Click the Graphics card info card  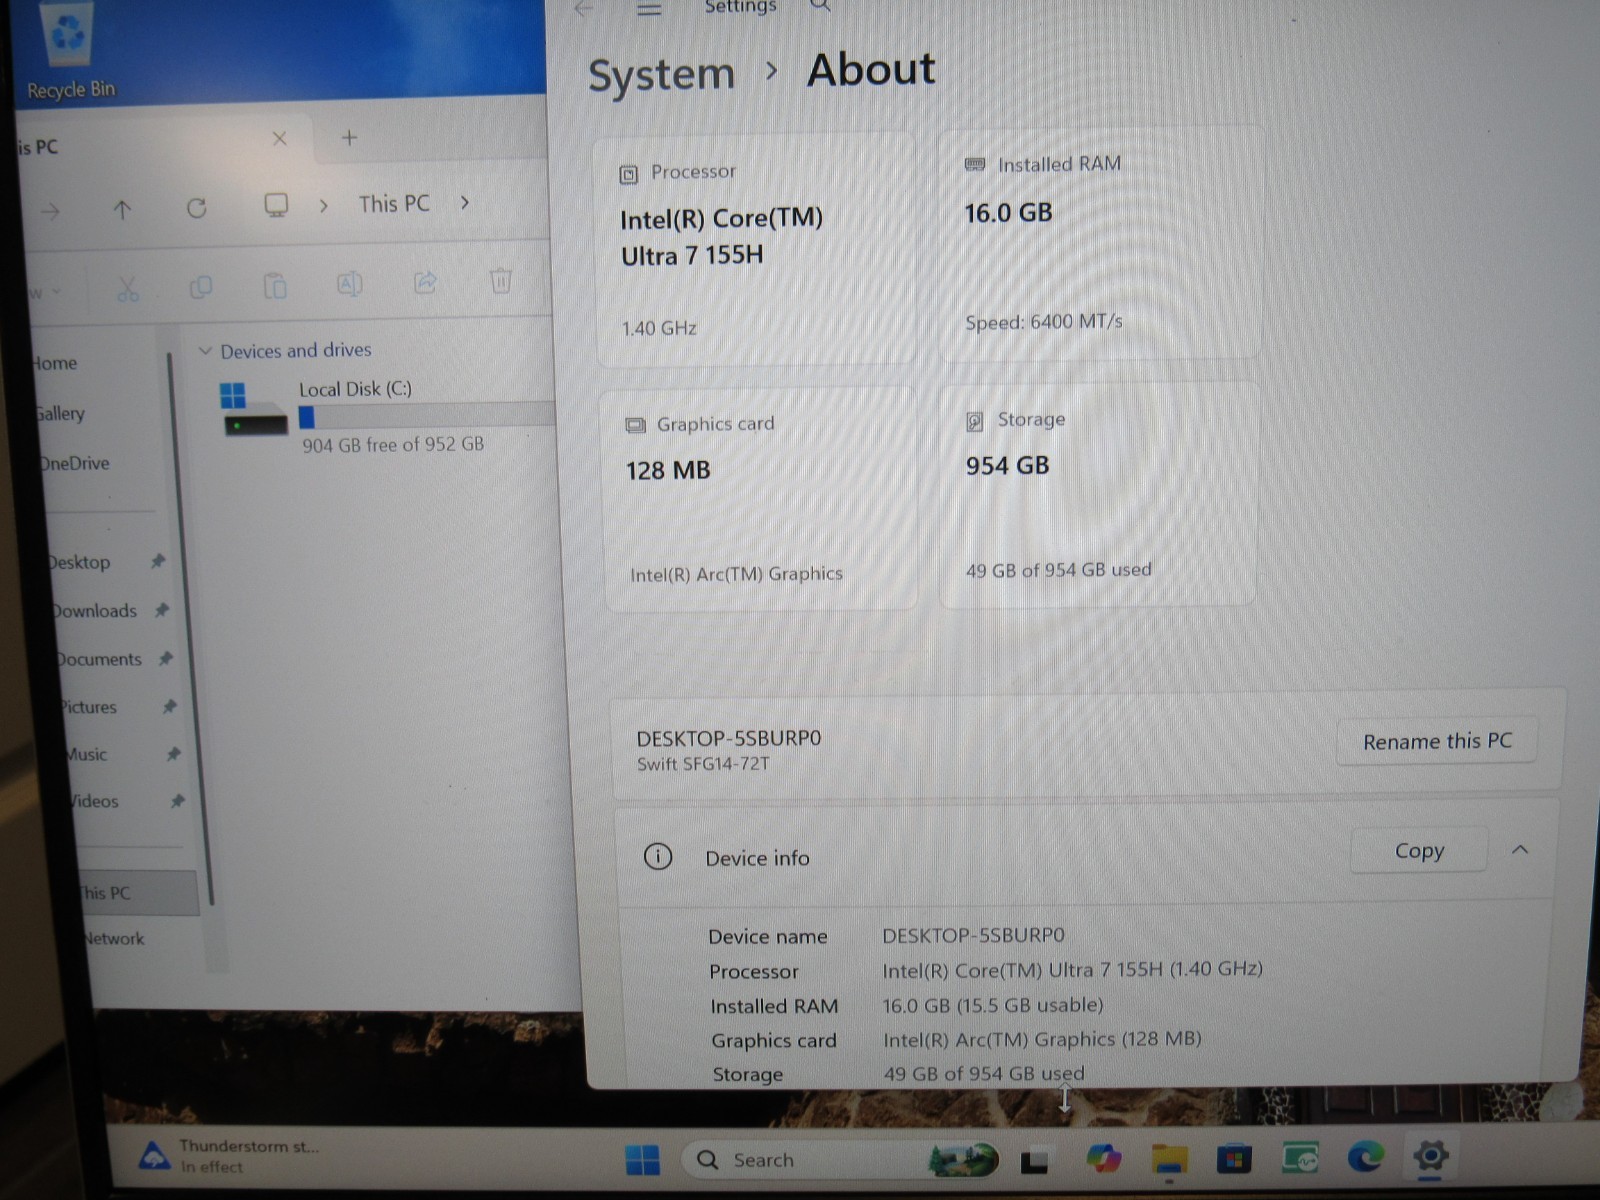pyautogui.click(x=760, y=500)
